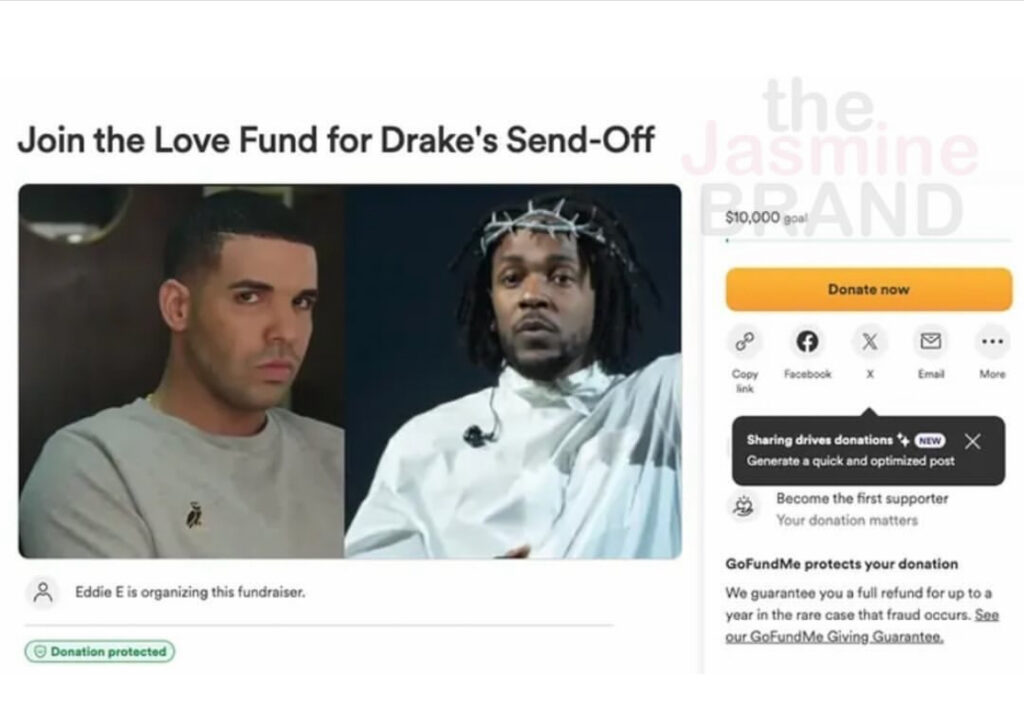Click the Copy link chain icon

[744, 342]
